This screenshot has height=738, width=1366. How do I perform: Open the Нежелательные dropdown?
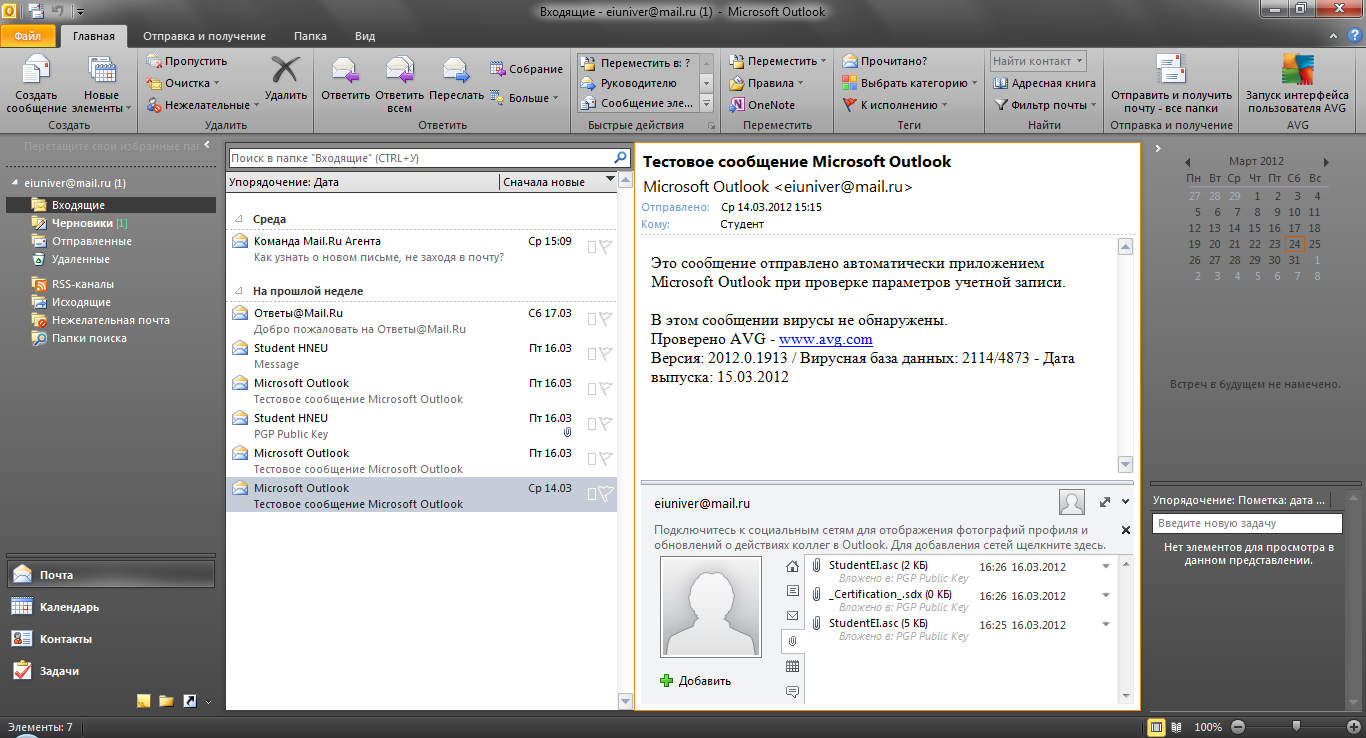tap(202, 105)
